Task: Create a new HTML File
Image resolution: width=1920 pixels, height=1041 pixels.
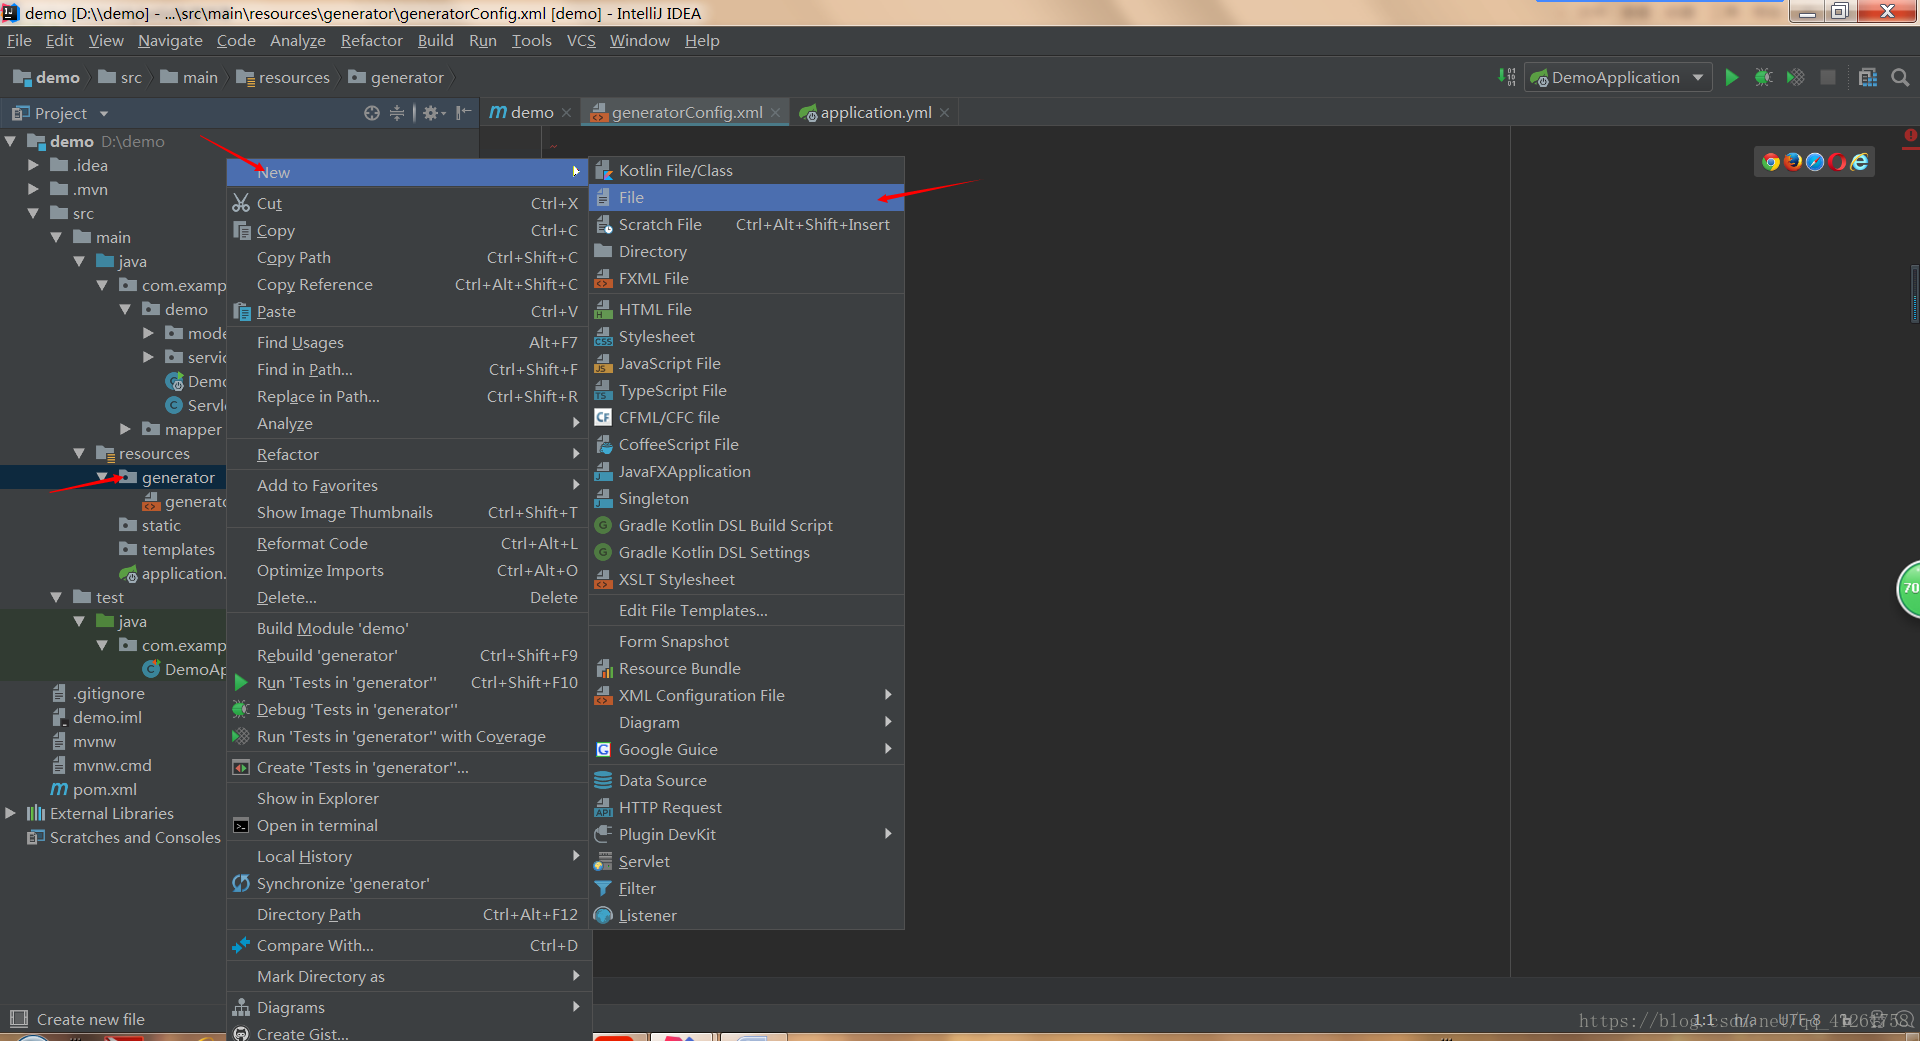Action: pyautogui.click(x=747, y=309)
